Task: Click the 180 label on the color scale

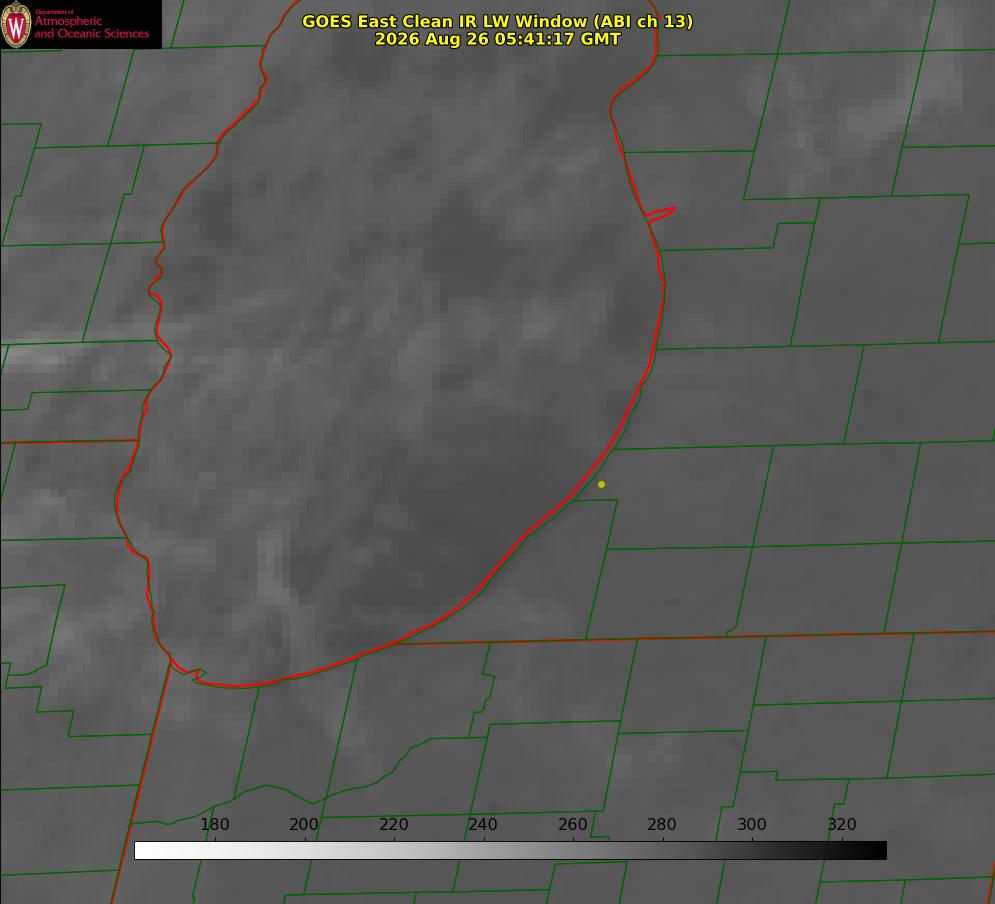Action: pos(215,824)
